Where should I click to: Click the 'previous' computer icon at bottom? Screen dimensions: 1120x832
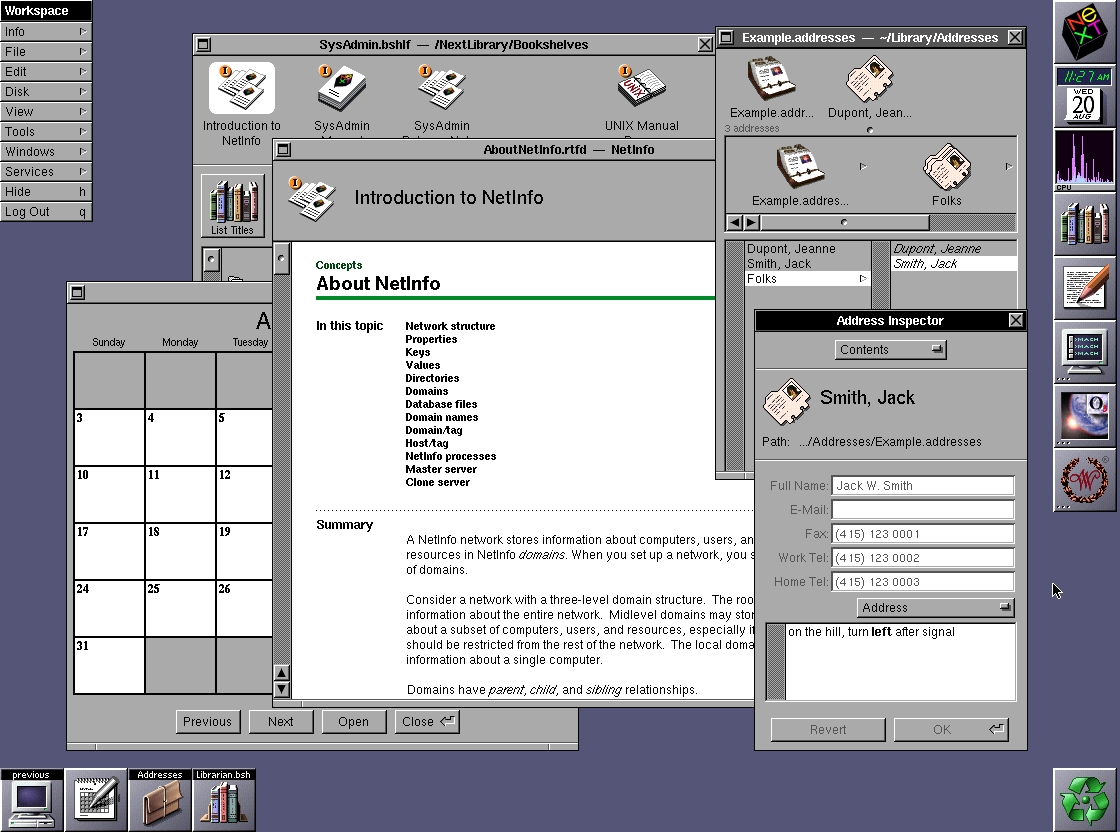(x=31, y=800)
